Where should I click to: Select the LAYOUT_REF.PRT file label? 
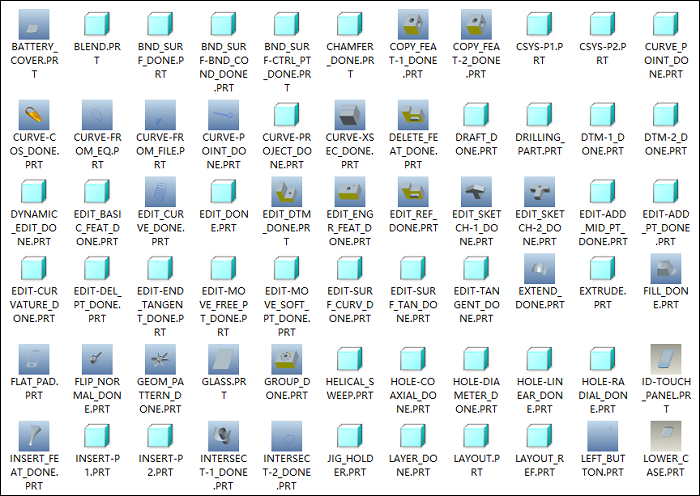pyautogui.click(x=539, y=465)
